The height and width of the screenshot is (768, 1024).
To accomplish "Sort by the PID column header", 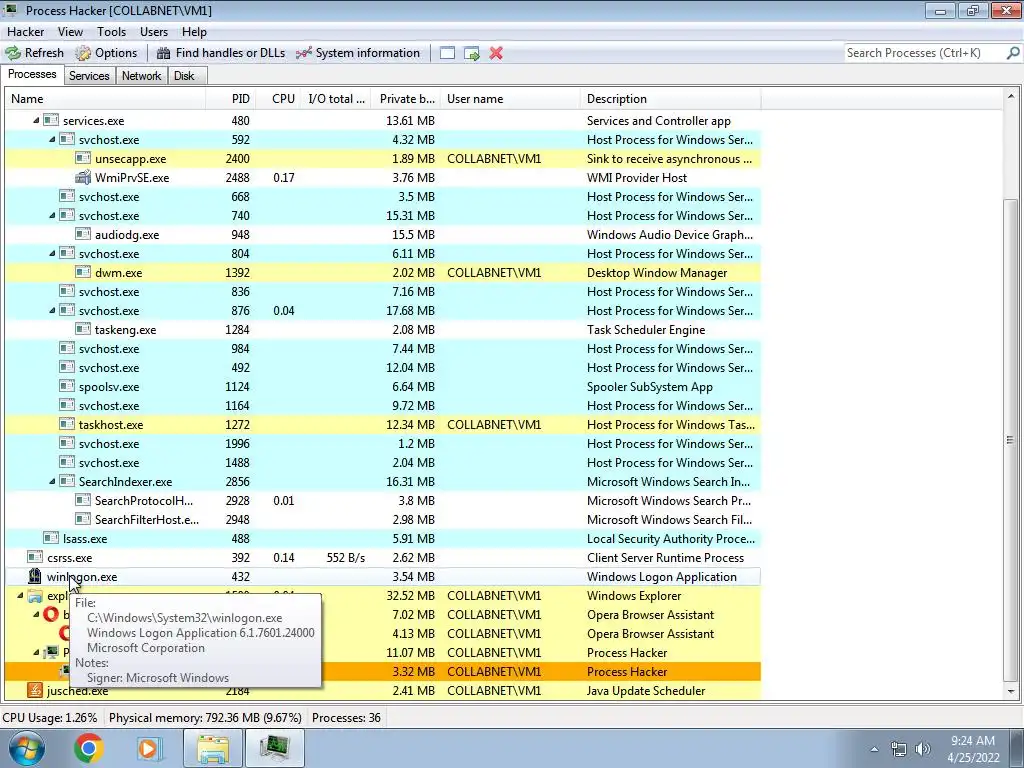I will 231,99.
